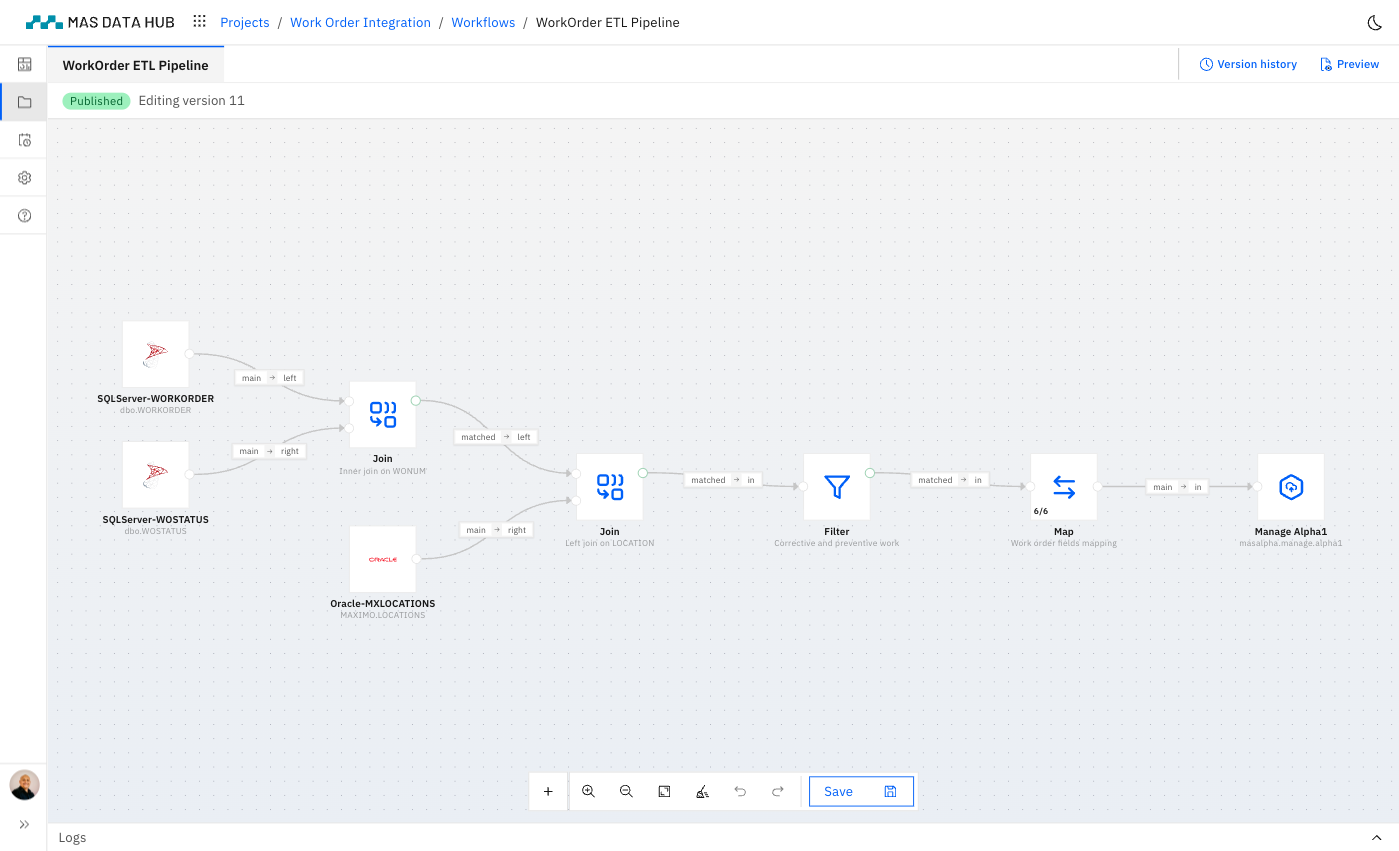Screen dimensions: 1399x851
Task: Open the settings gear sidebar icon
Action: [x=24, y=178]
